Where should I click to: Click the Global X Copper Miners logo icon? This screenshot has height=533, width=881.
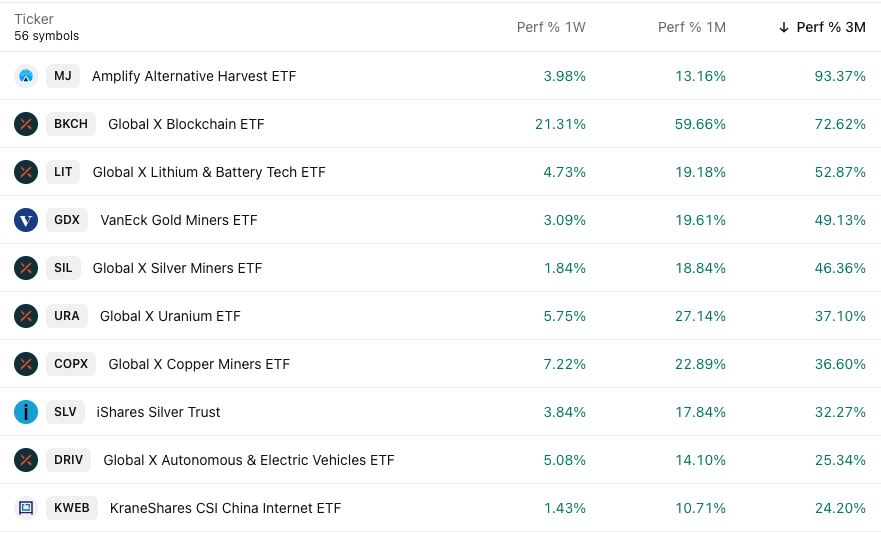point(26,364)
